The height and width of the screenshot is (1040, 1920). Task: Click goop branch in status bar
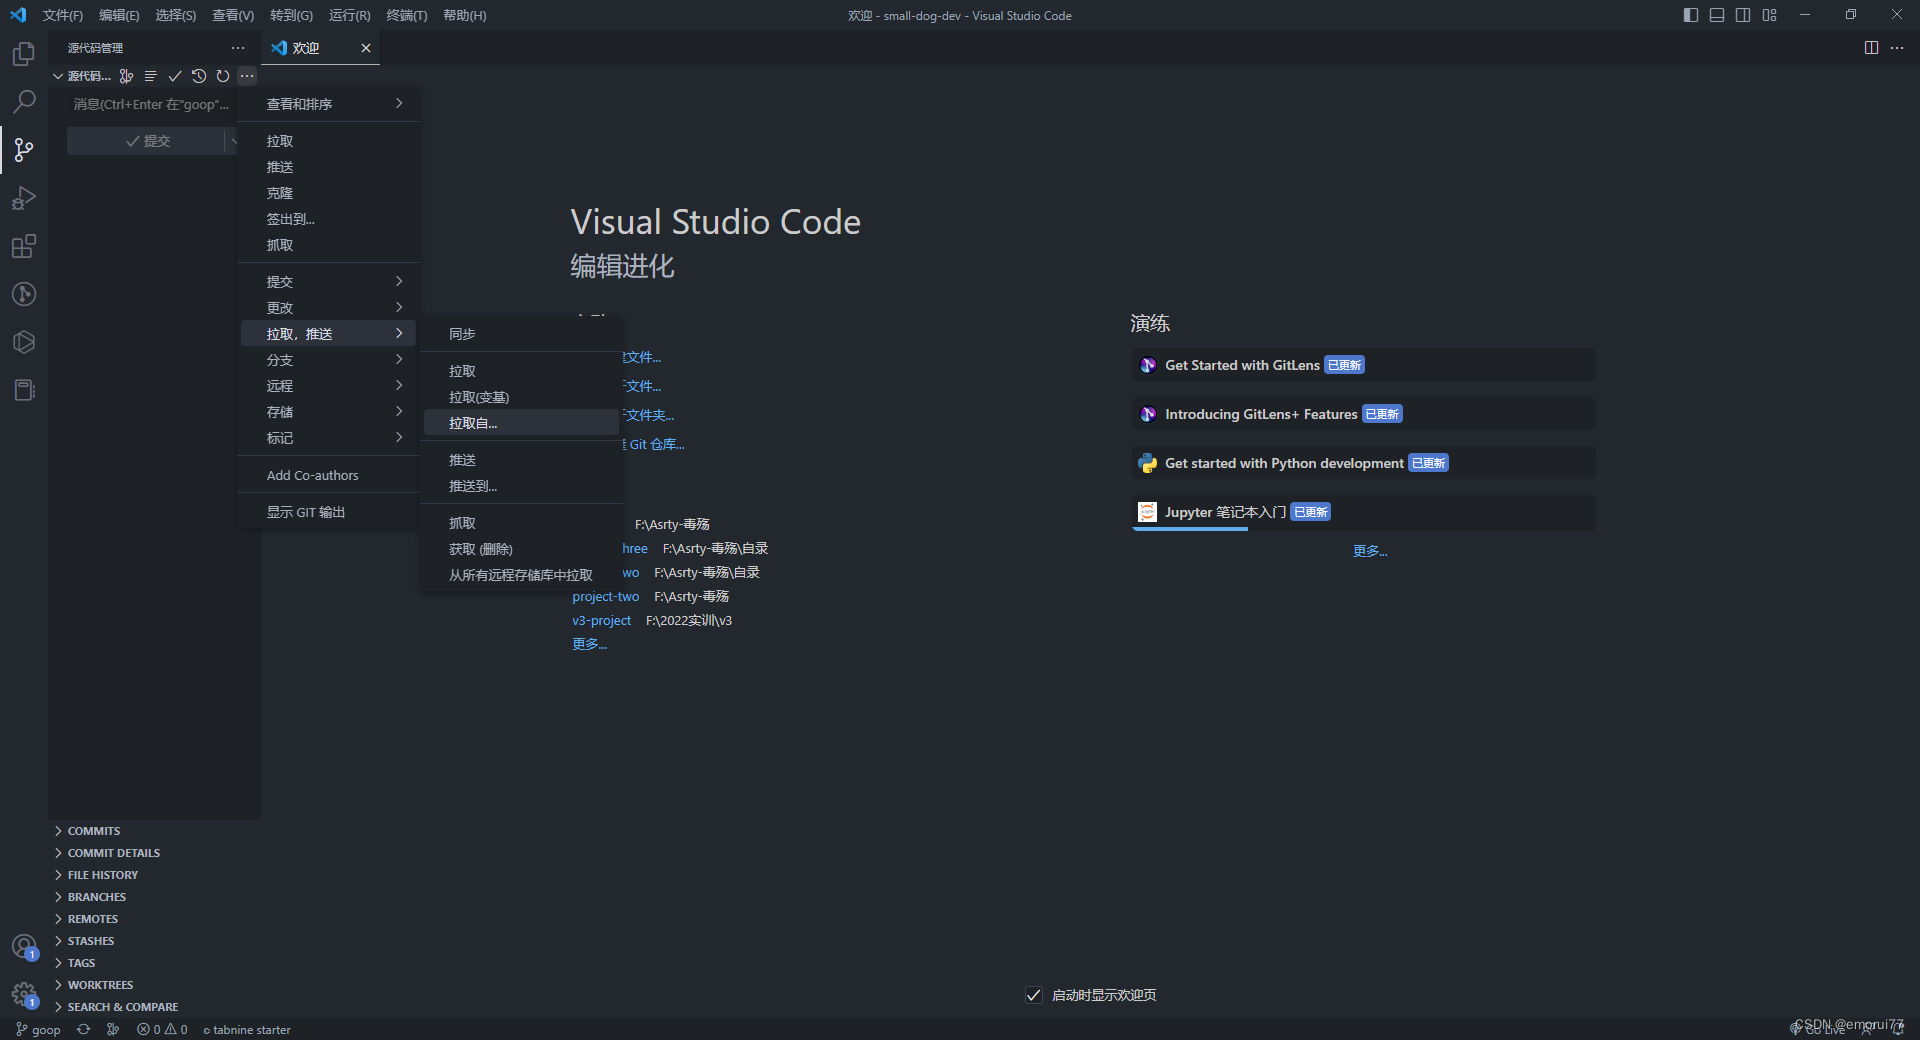(x=38, y=1029)
